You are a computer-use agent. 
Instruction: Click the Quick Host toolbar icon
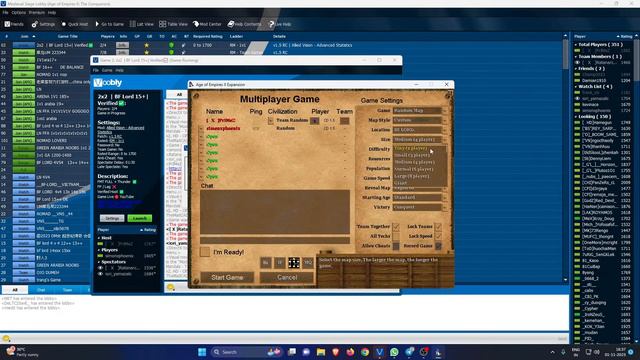75,24
